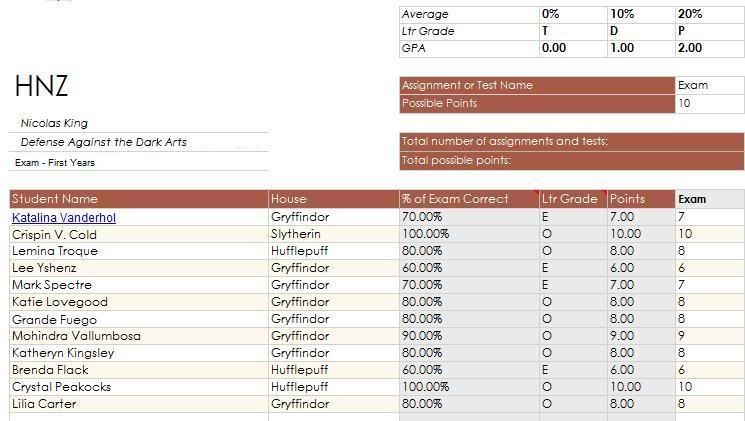The width and height of the screenshot is (745, 421).
Task: Click the GPA 1.00 cell
Action: coord(641,48)
